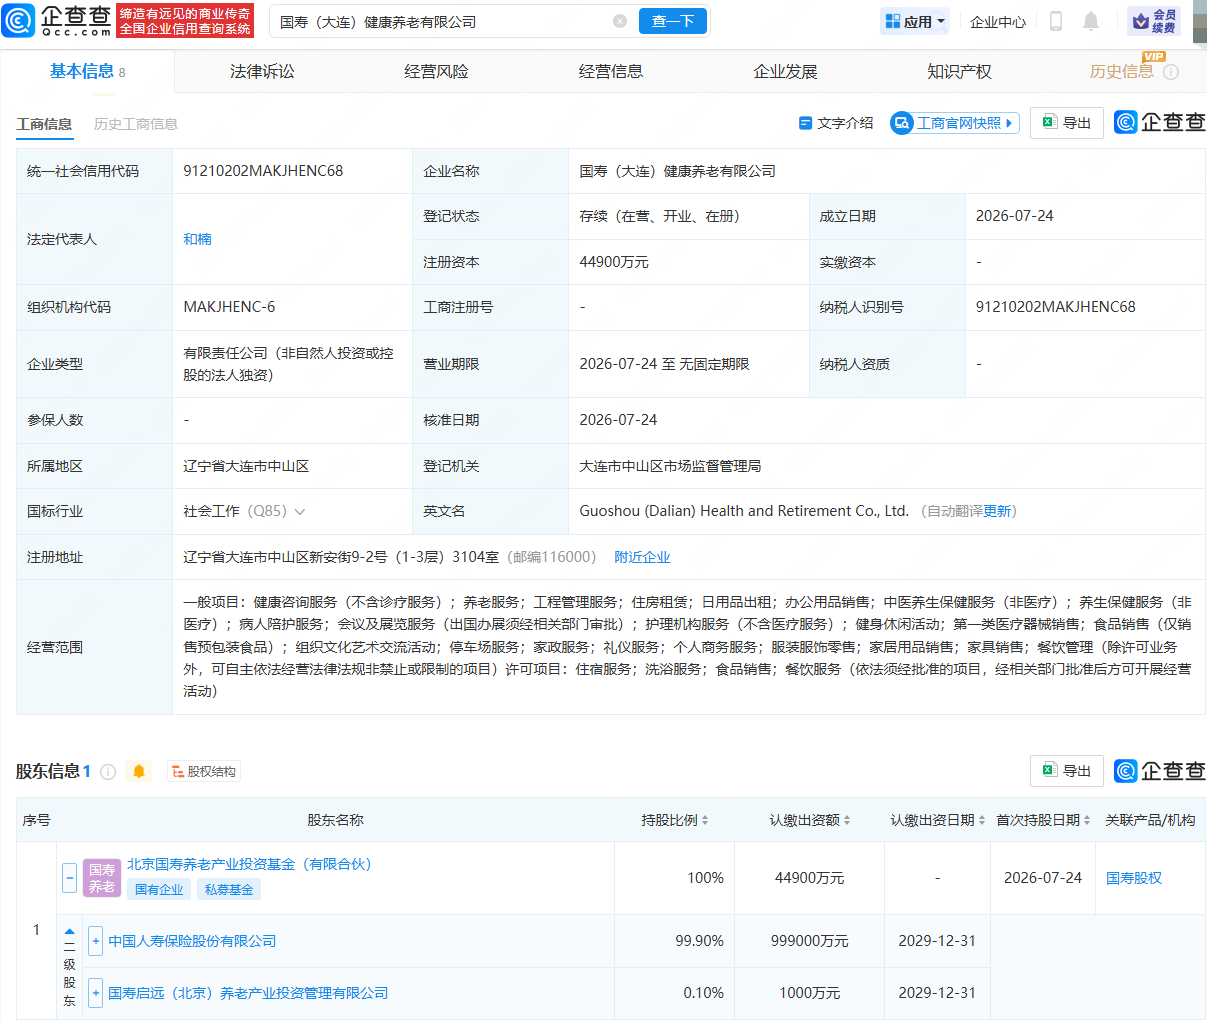This screenshot has height=1021, width=1207.
Task: Click the 私募基金 tag
Action: (x=229, y=889)
